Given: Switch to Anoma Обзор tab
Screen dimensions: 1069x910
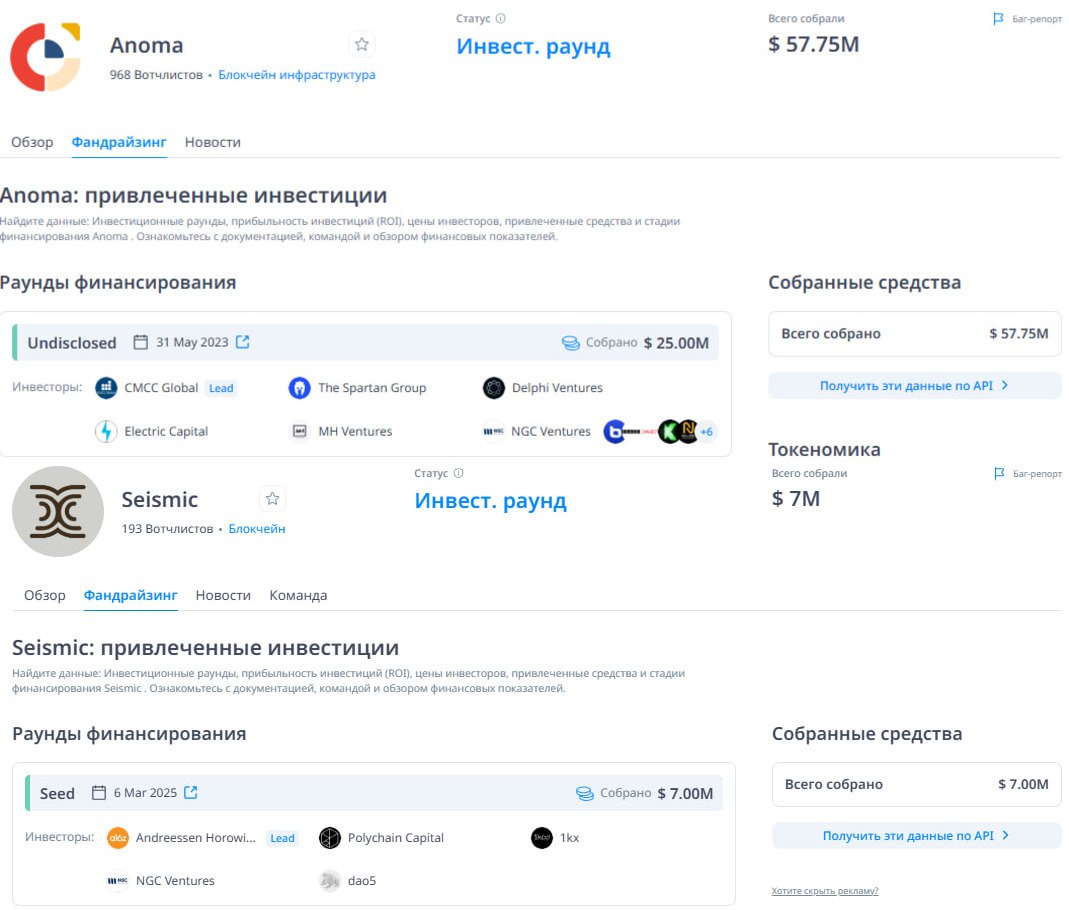Looking at the screenshot, I should 32,142.
